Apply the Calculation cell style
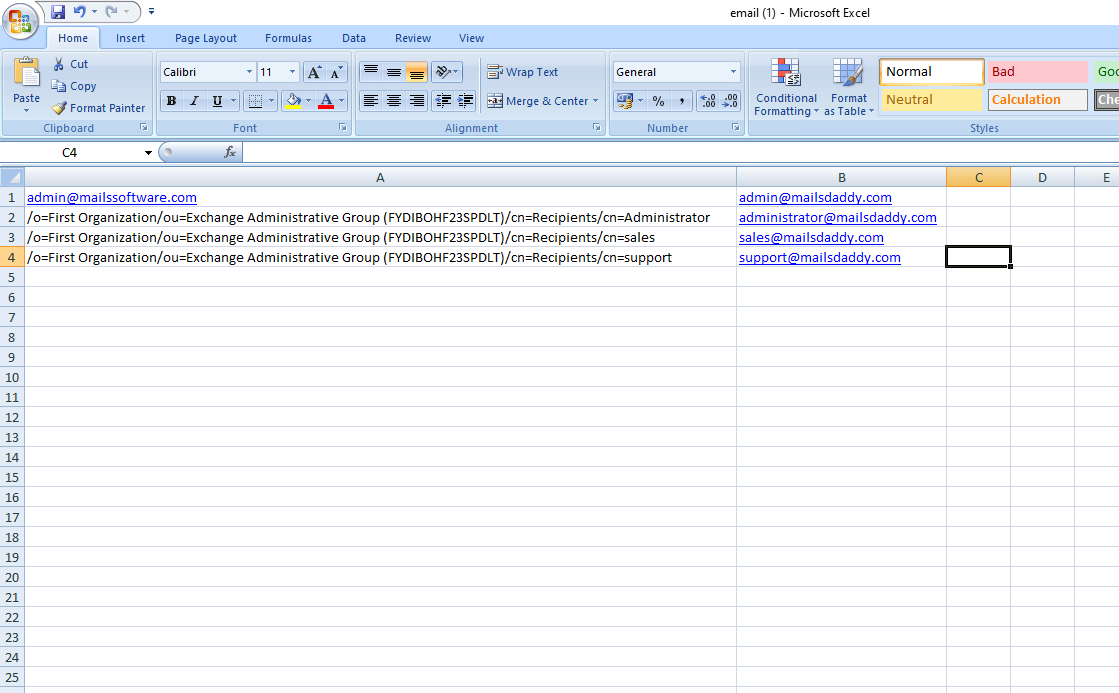This screenshot has height=693, width=1119. pyautogui.click(x=1038, y=100)
